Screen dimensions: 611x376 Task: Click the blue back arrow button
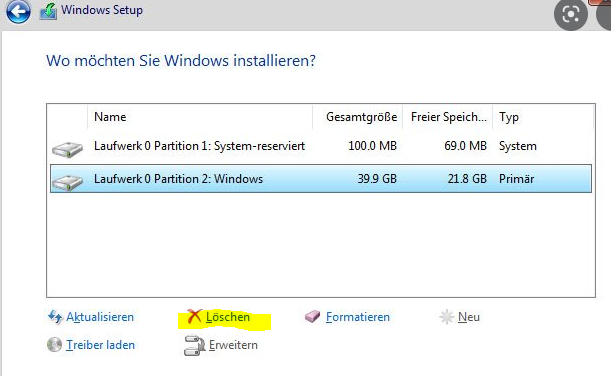point(18,12)
